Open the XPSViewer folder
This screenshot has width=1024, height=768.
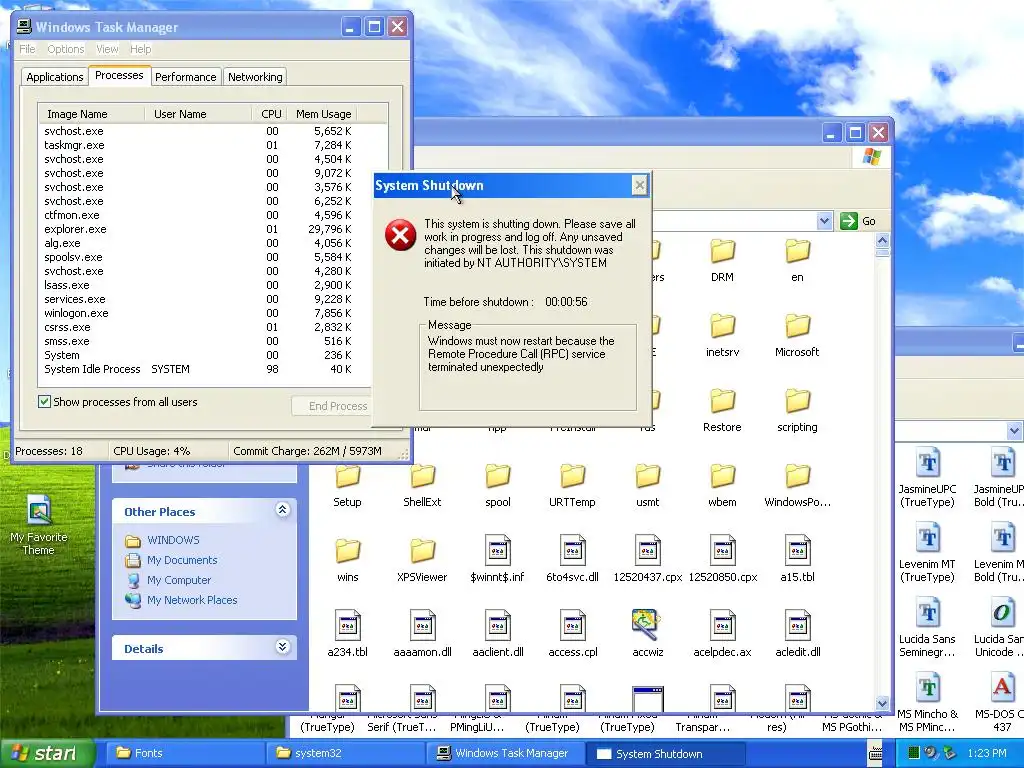pyautogui.click(x=423, y=560)
